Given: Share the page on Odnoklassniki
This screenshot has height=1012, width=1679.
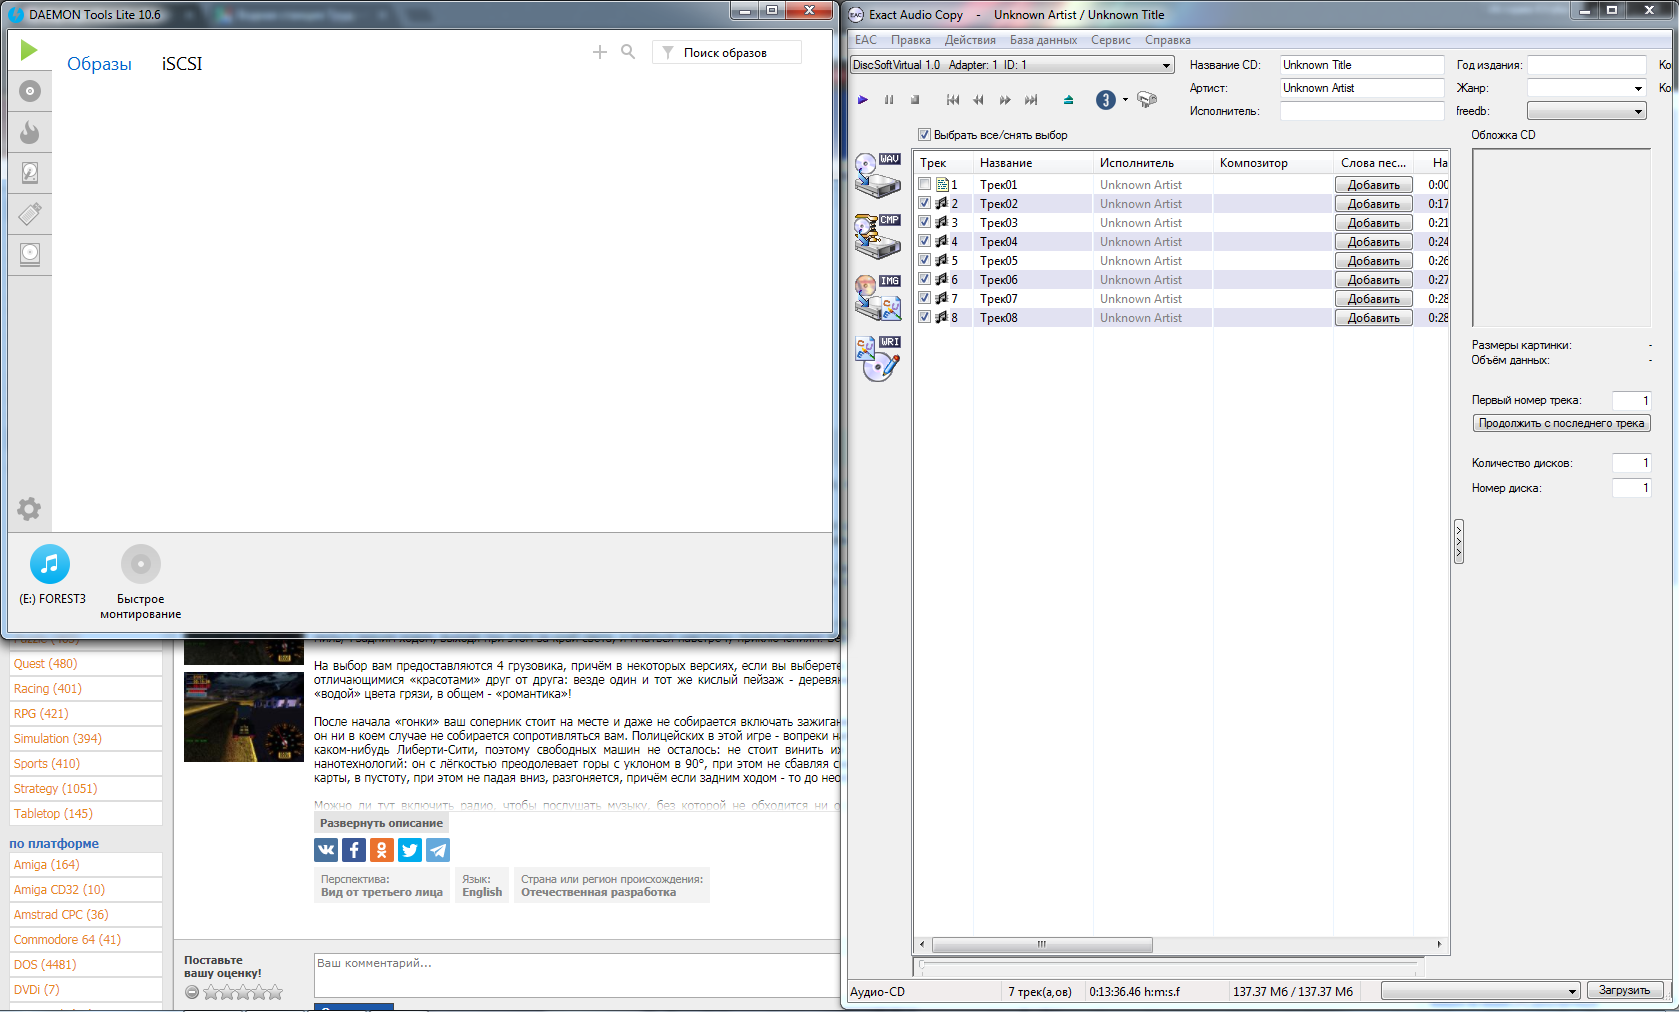Looking at the screenshot, I should click(382, 850).
